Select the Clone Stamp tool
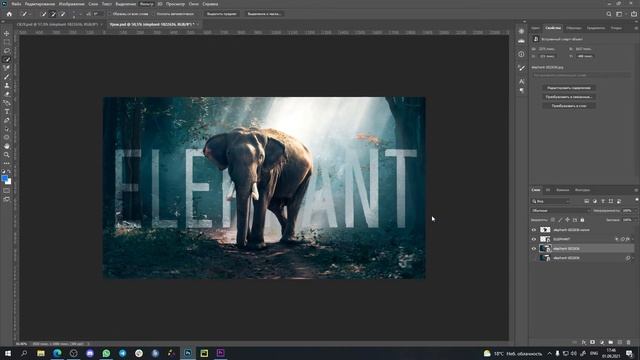The height and width of the screenshot is (360, 640). [x=7, y=85]
